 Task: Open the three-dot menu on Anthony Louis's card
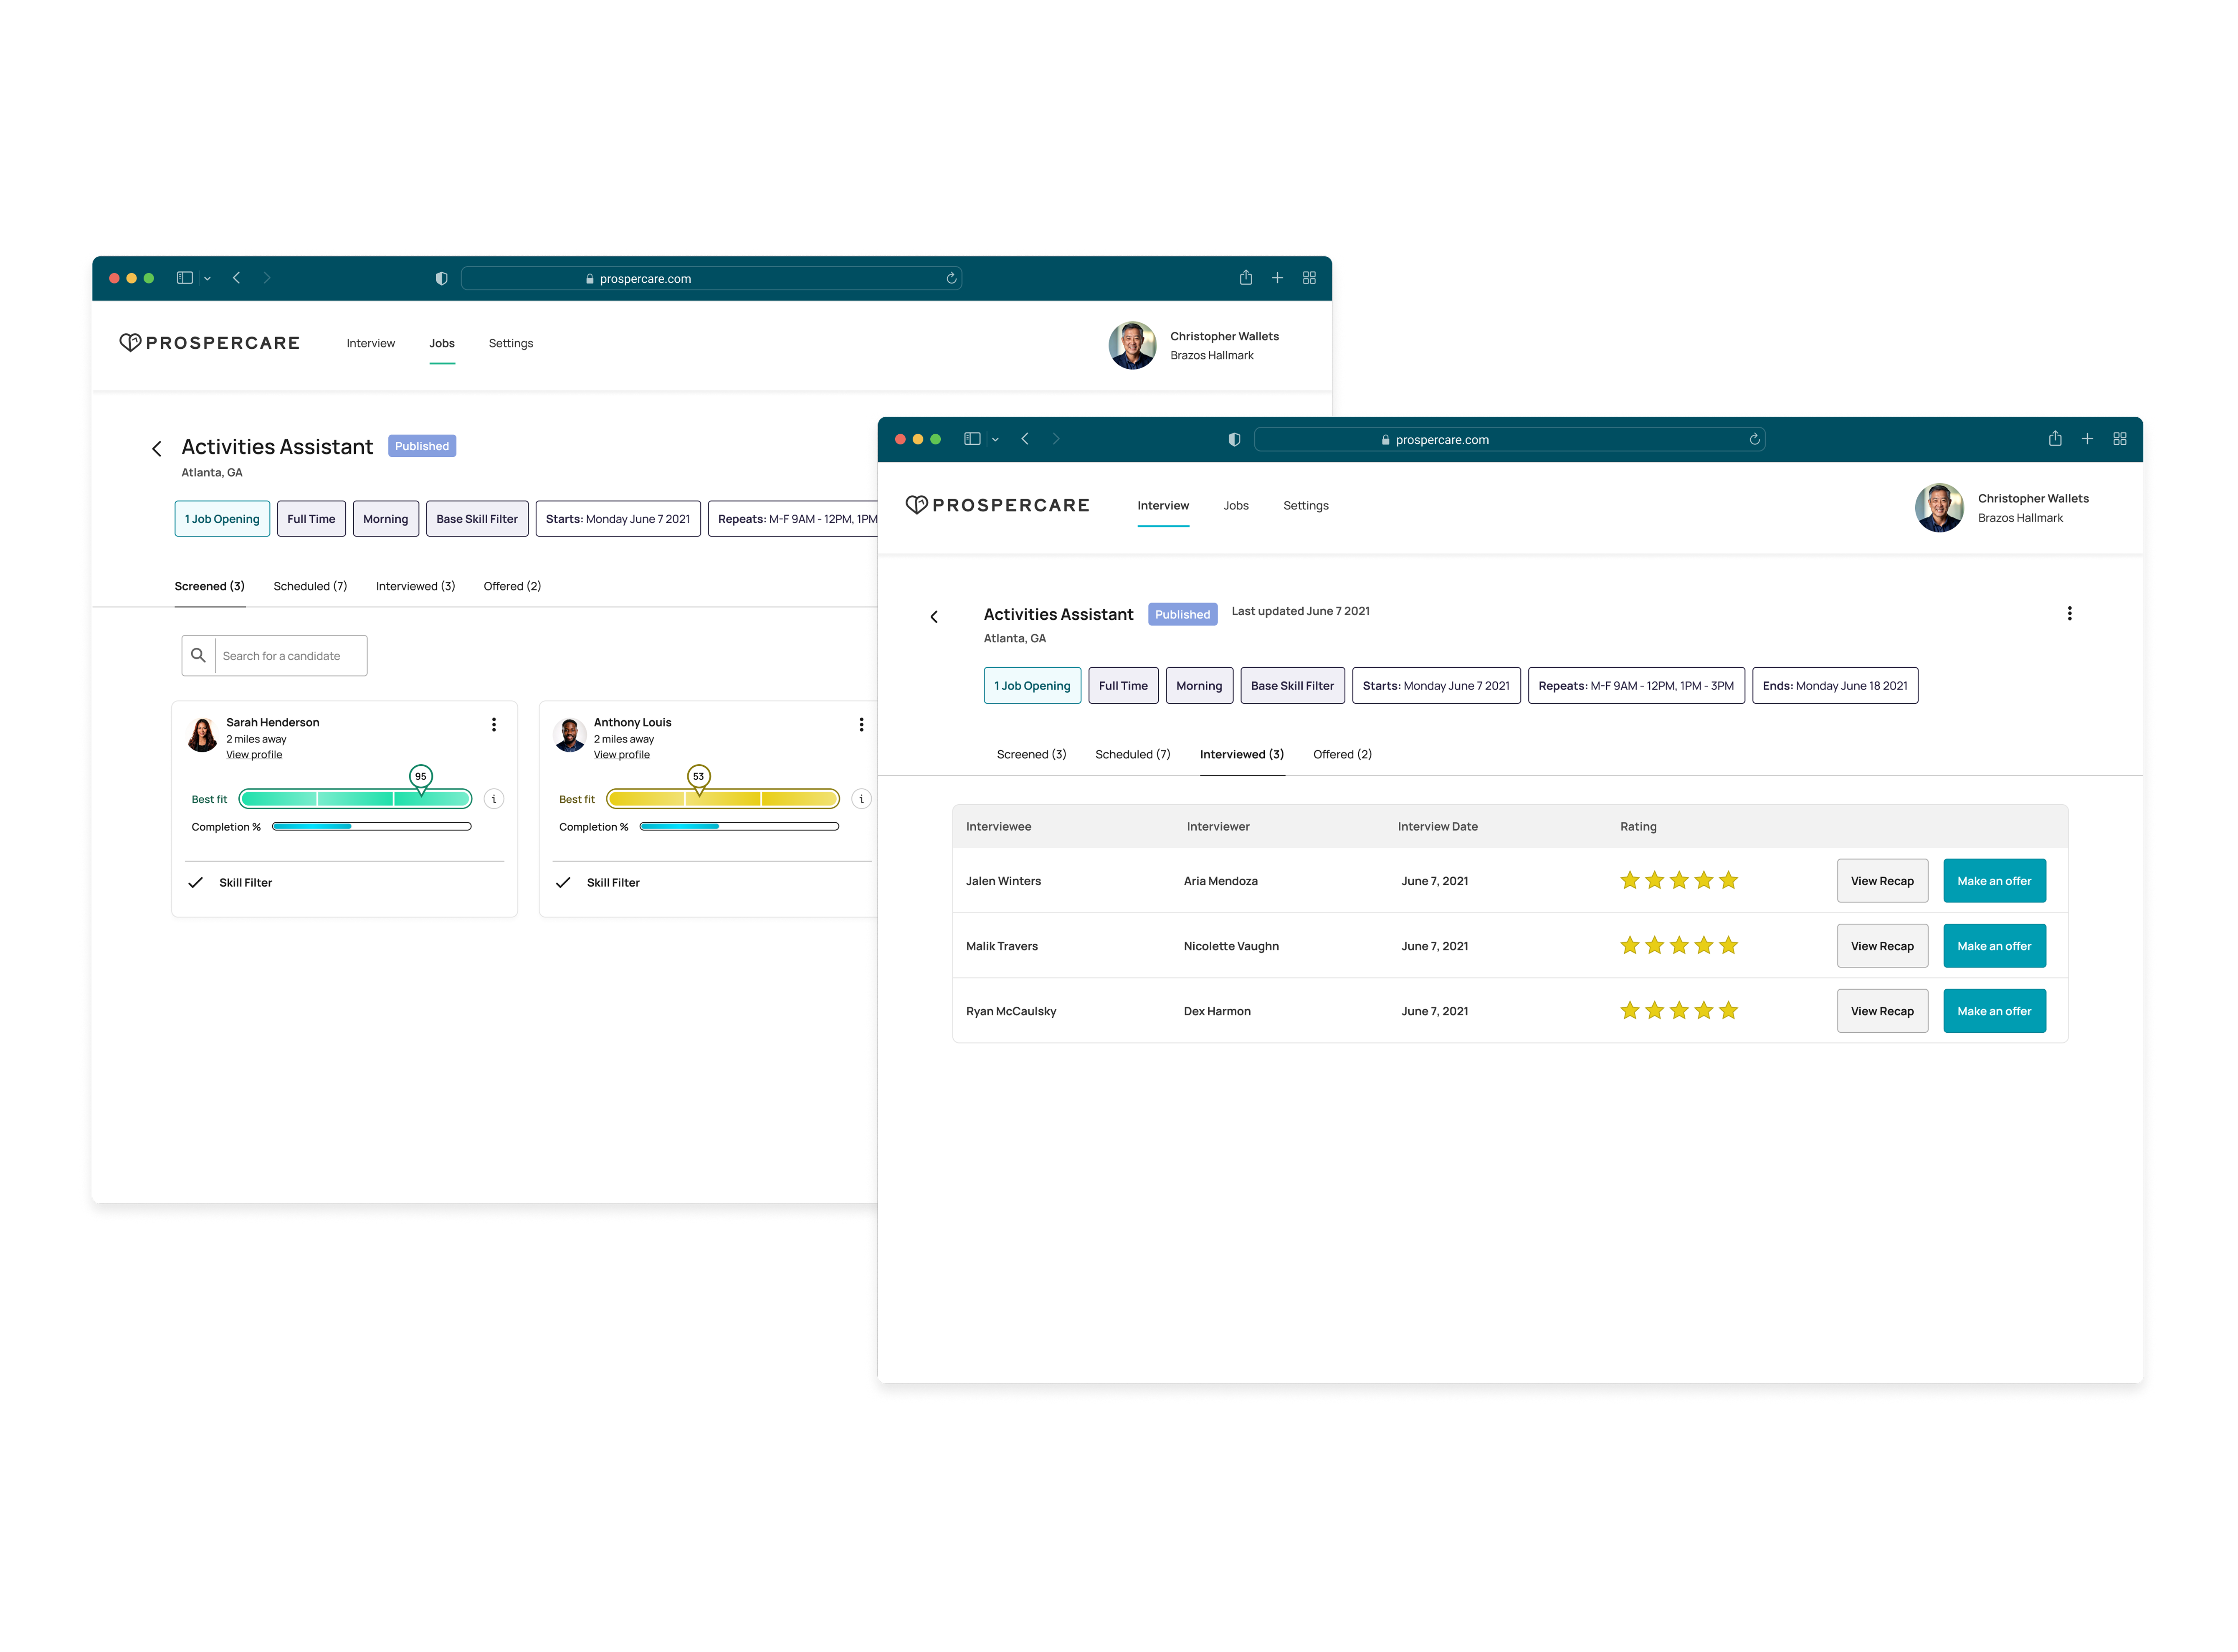[x=862, y=725]
